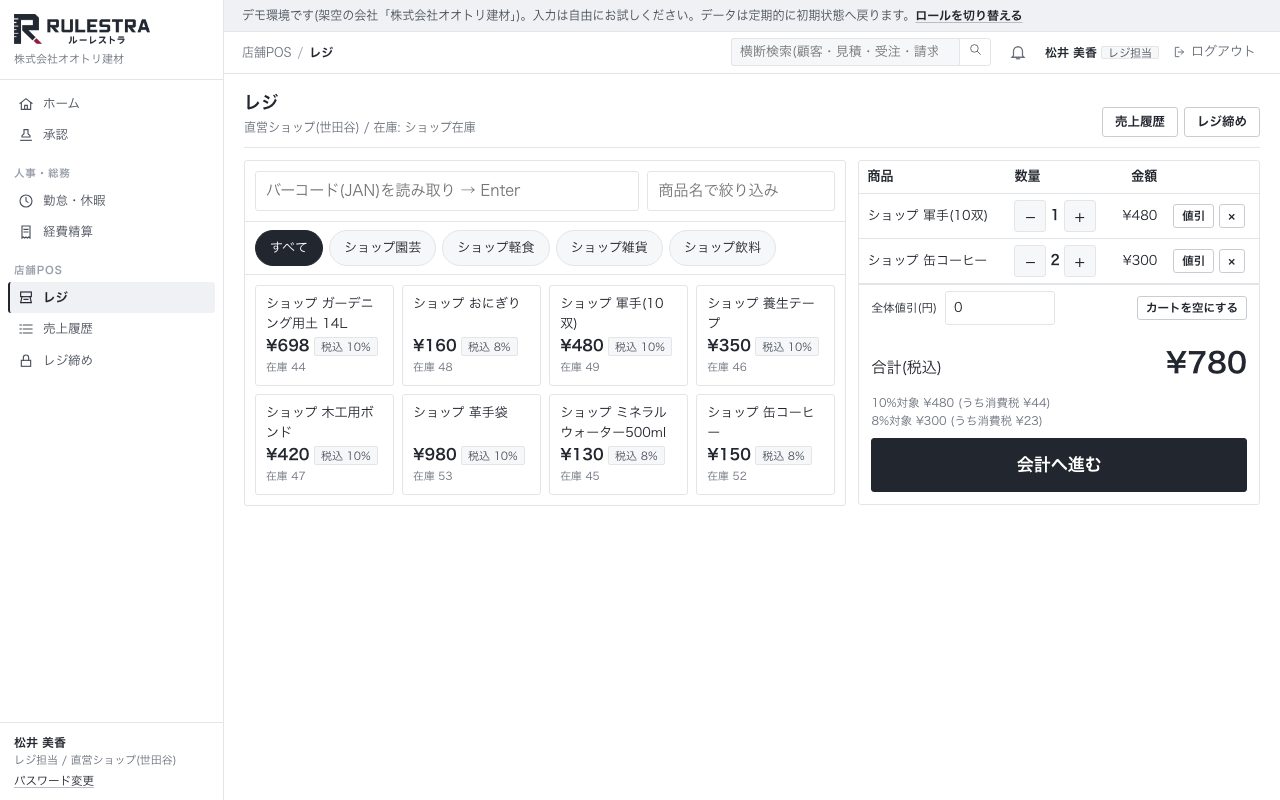Open ホーム in the sidebar
The image size is (1280, 800).
click(111, 103)
